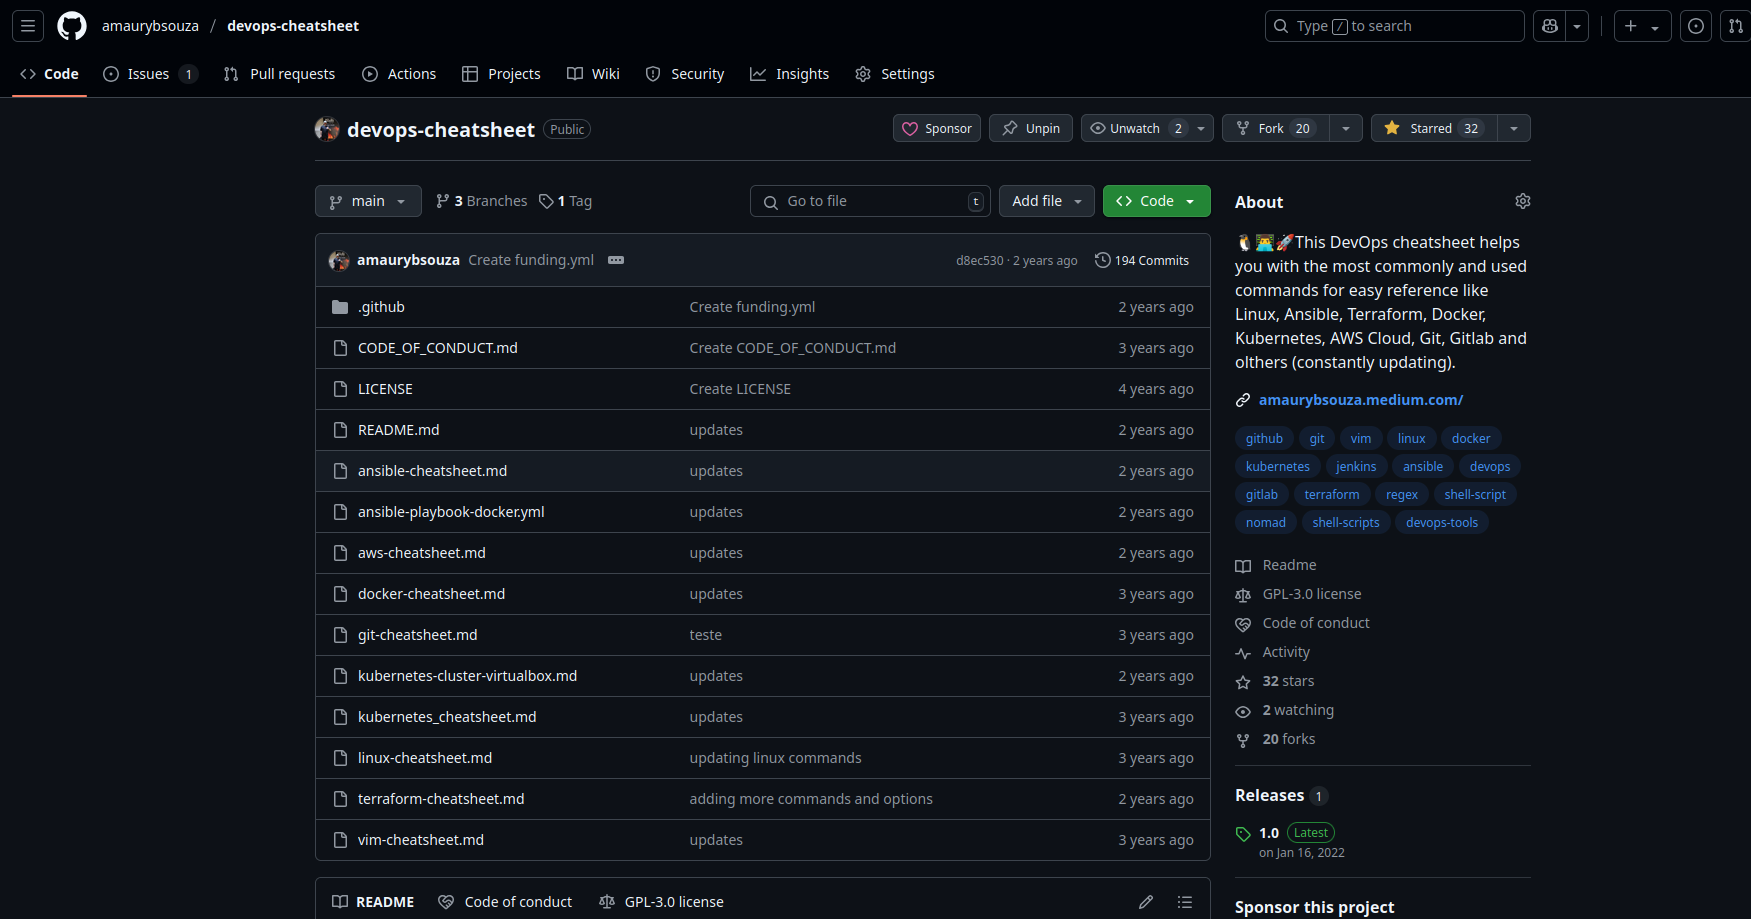Open the docker-cheatsheet.md file

pyautogui.click(x=432, y=594)
